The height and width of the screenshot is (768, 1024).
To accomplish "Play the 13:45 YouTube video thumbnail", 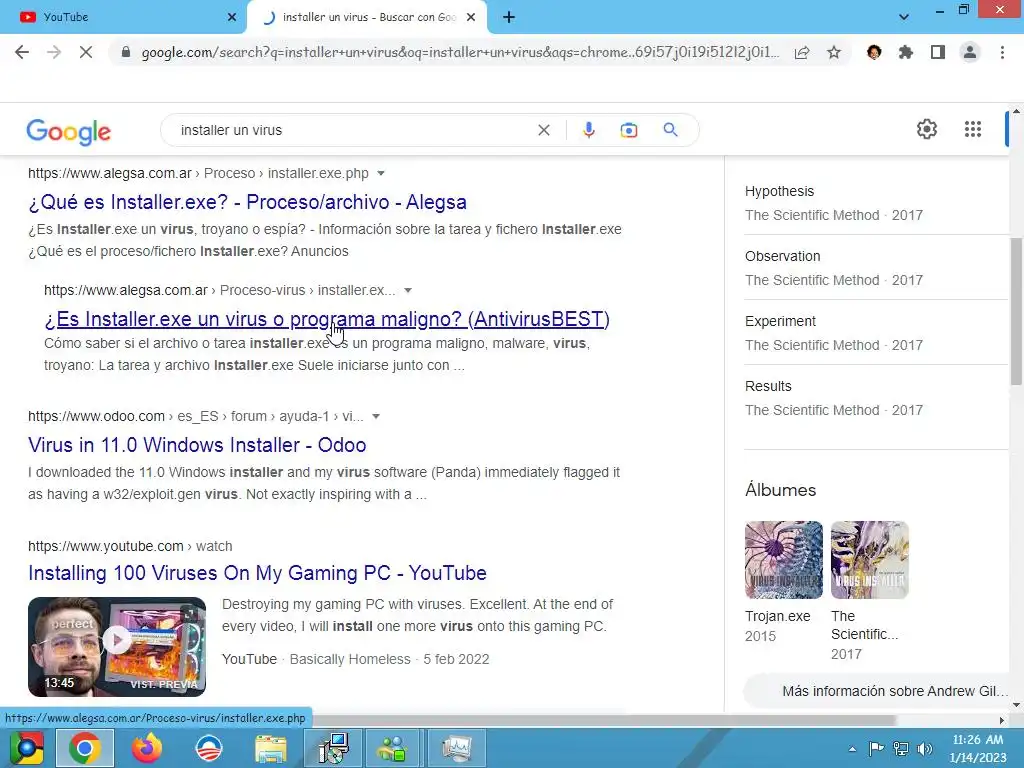I will 117,647.
